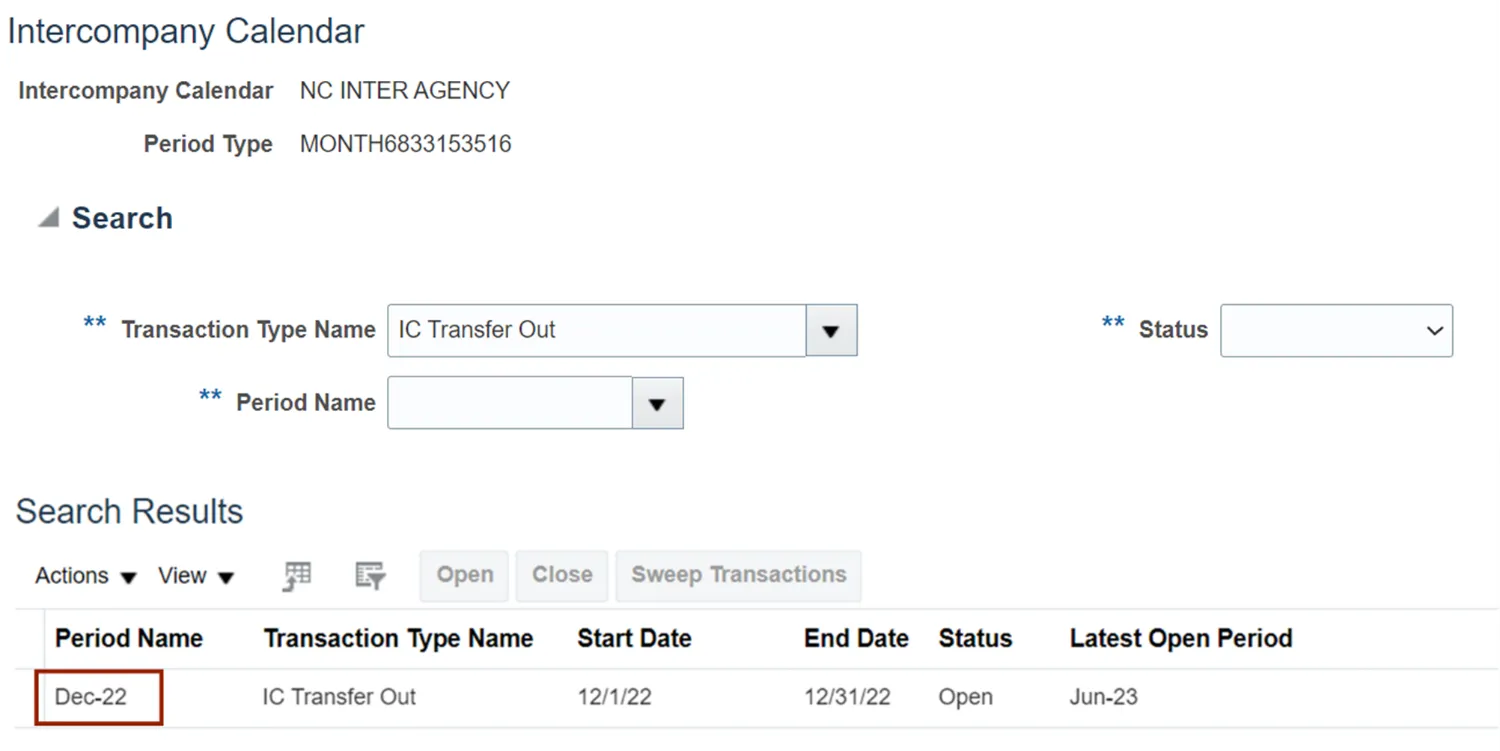
Task: Click the Transaction Type Name text field
Action: click(596, 330)
